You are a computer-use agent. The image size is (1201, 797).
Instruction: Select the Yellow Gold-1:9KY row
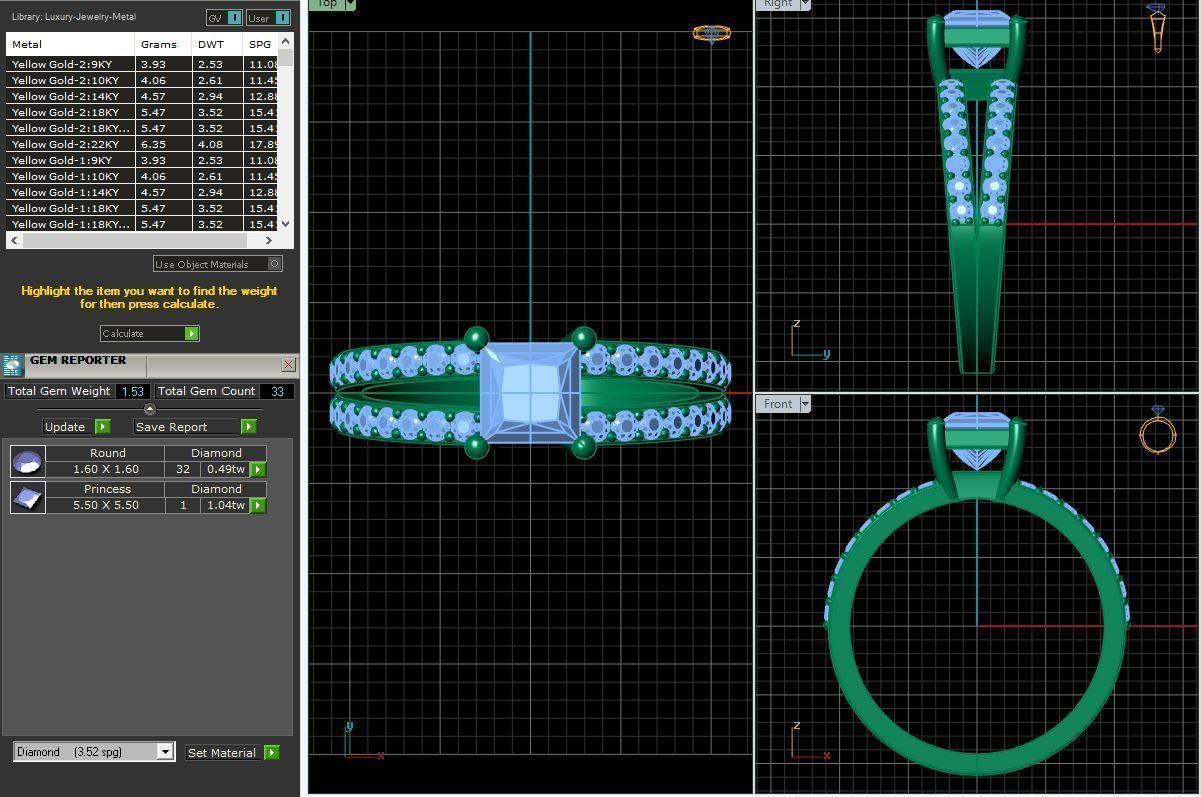144,160
